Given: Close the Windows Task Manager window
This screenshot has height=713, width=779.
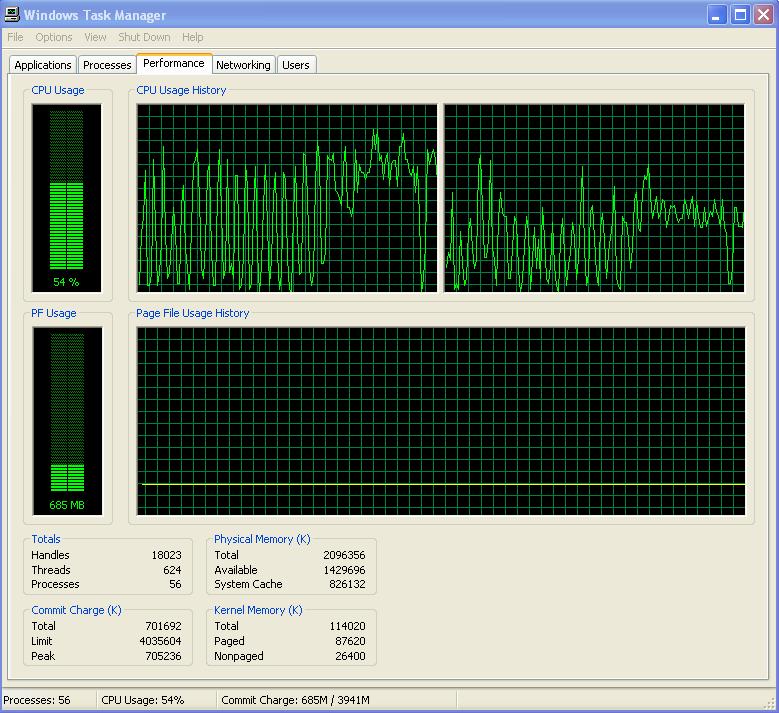Looking at the screenshot, I should (762, 15).
